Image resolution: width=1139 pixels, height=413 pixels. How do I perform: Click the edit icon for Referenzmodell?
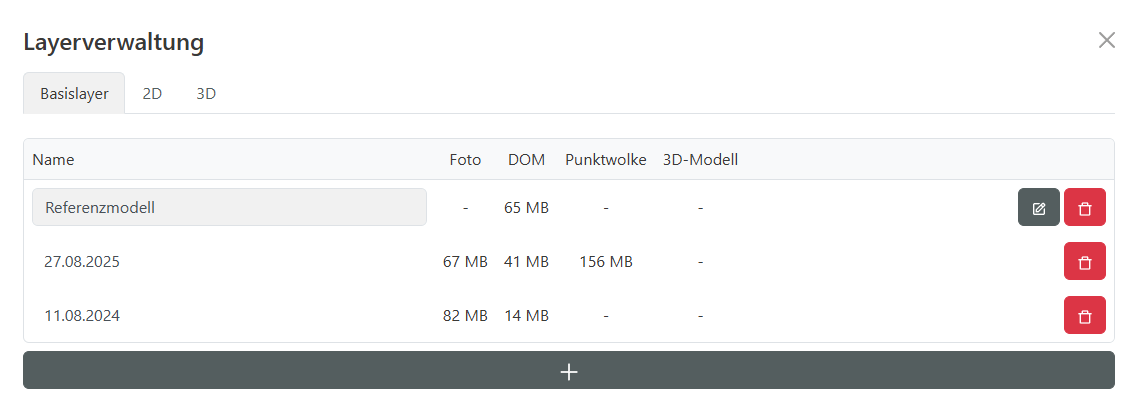tap(1039, 208)
